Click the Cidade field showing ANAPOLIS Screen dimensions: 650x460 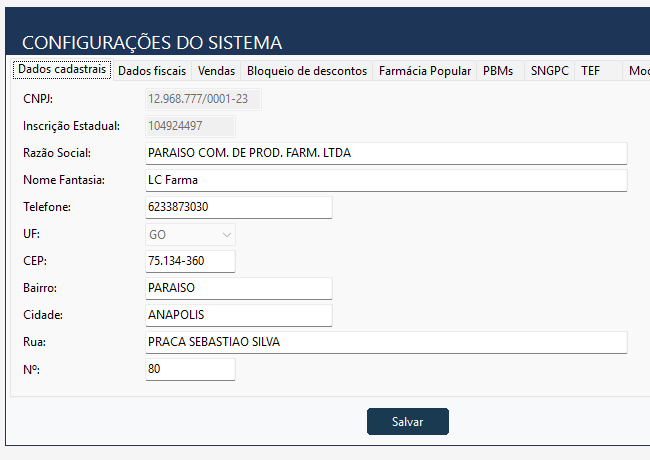tap(239, 315)
